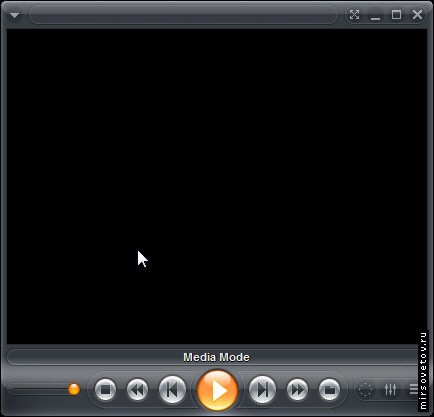Click the Rewind double-arrow button

[x=137, y=389]
